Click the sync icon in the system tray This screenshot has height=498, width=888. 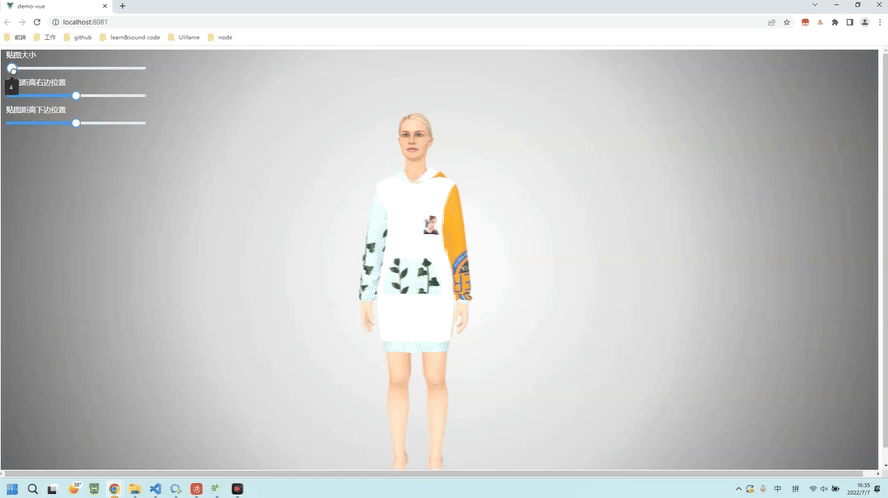tap(750, 489)
